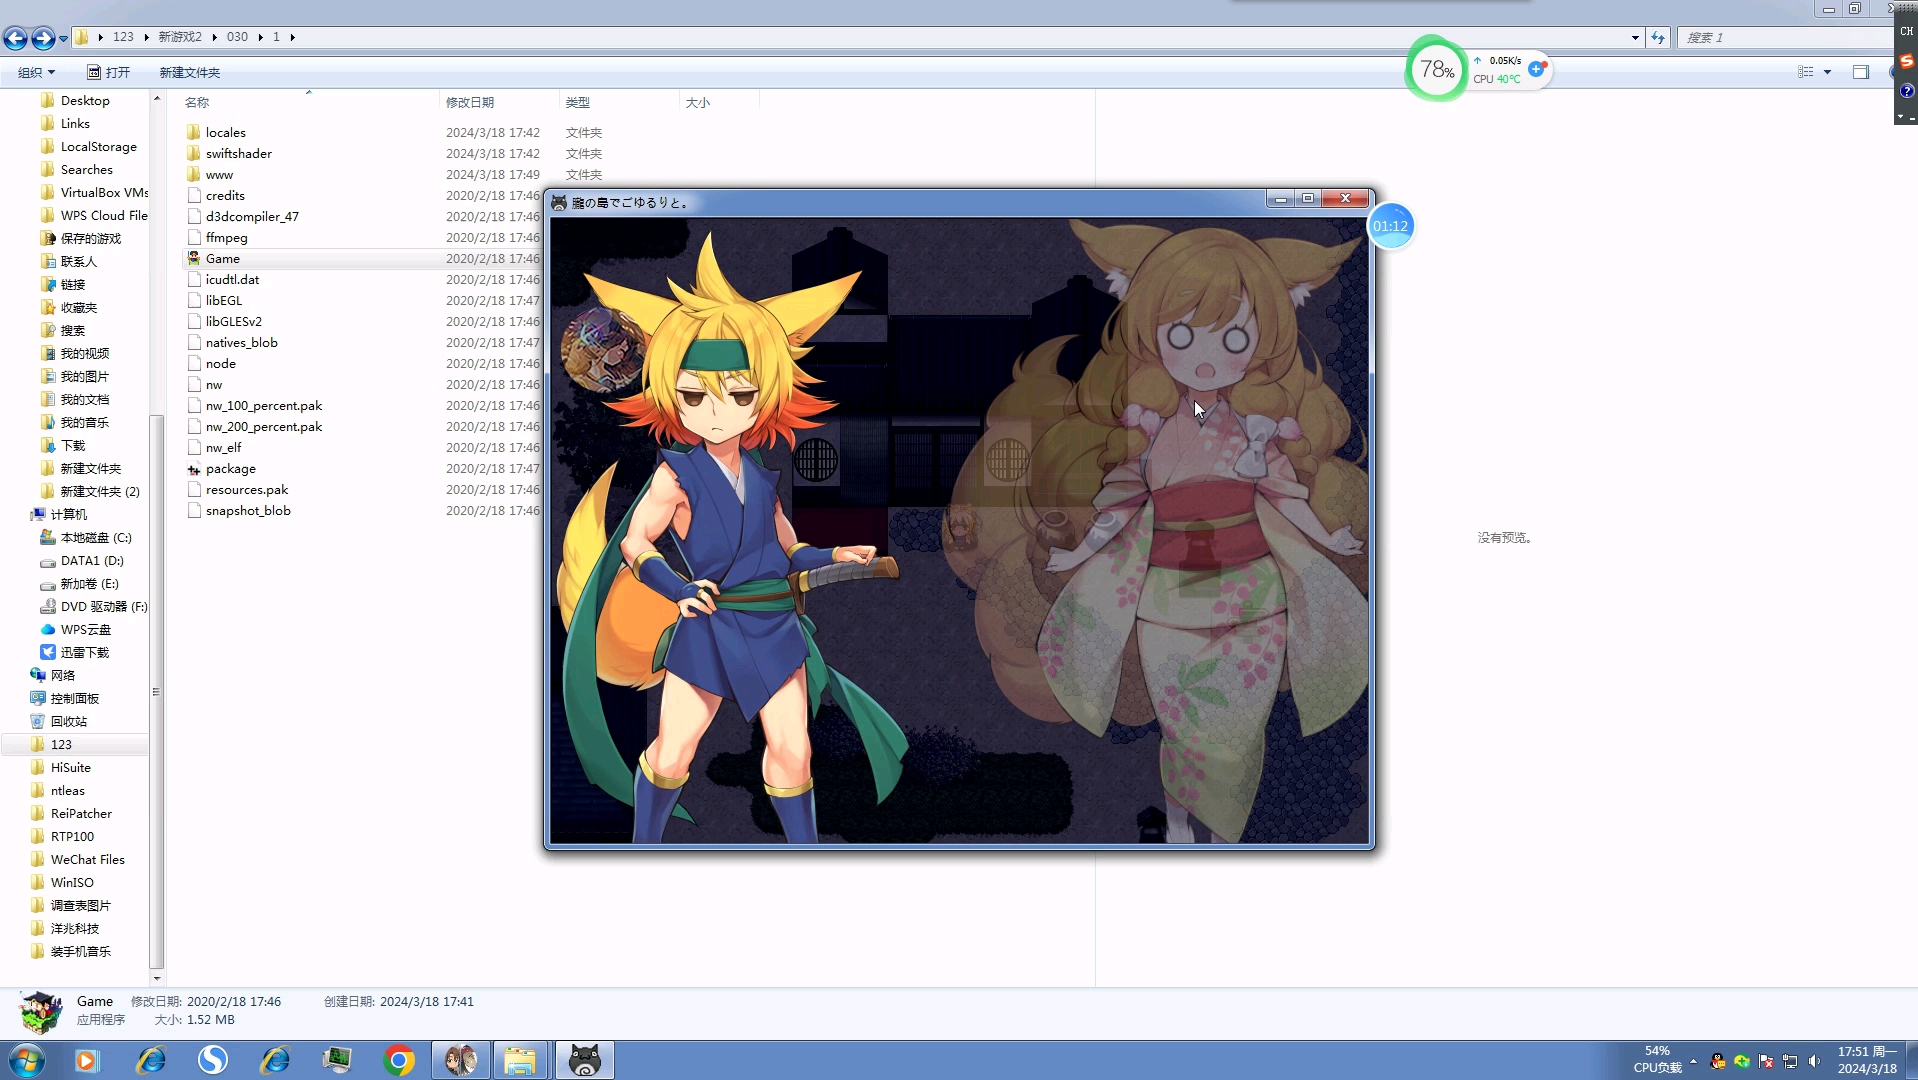Click the Explorer Forward navigation arrow
This screenshot has width=1918, height=1080.
[43, 38]
